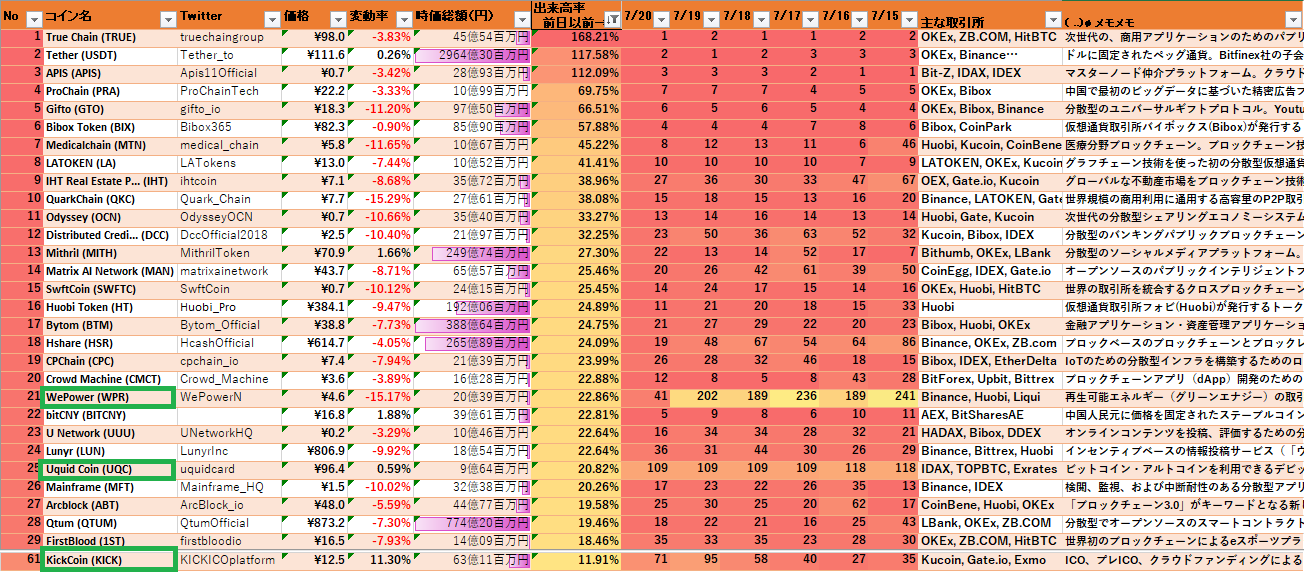Select Qtum's 774億 market cap cell
The image size is (1304, 577).
[472, 523]
